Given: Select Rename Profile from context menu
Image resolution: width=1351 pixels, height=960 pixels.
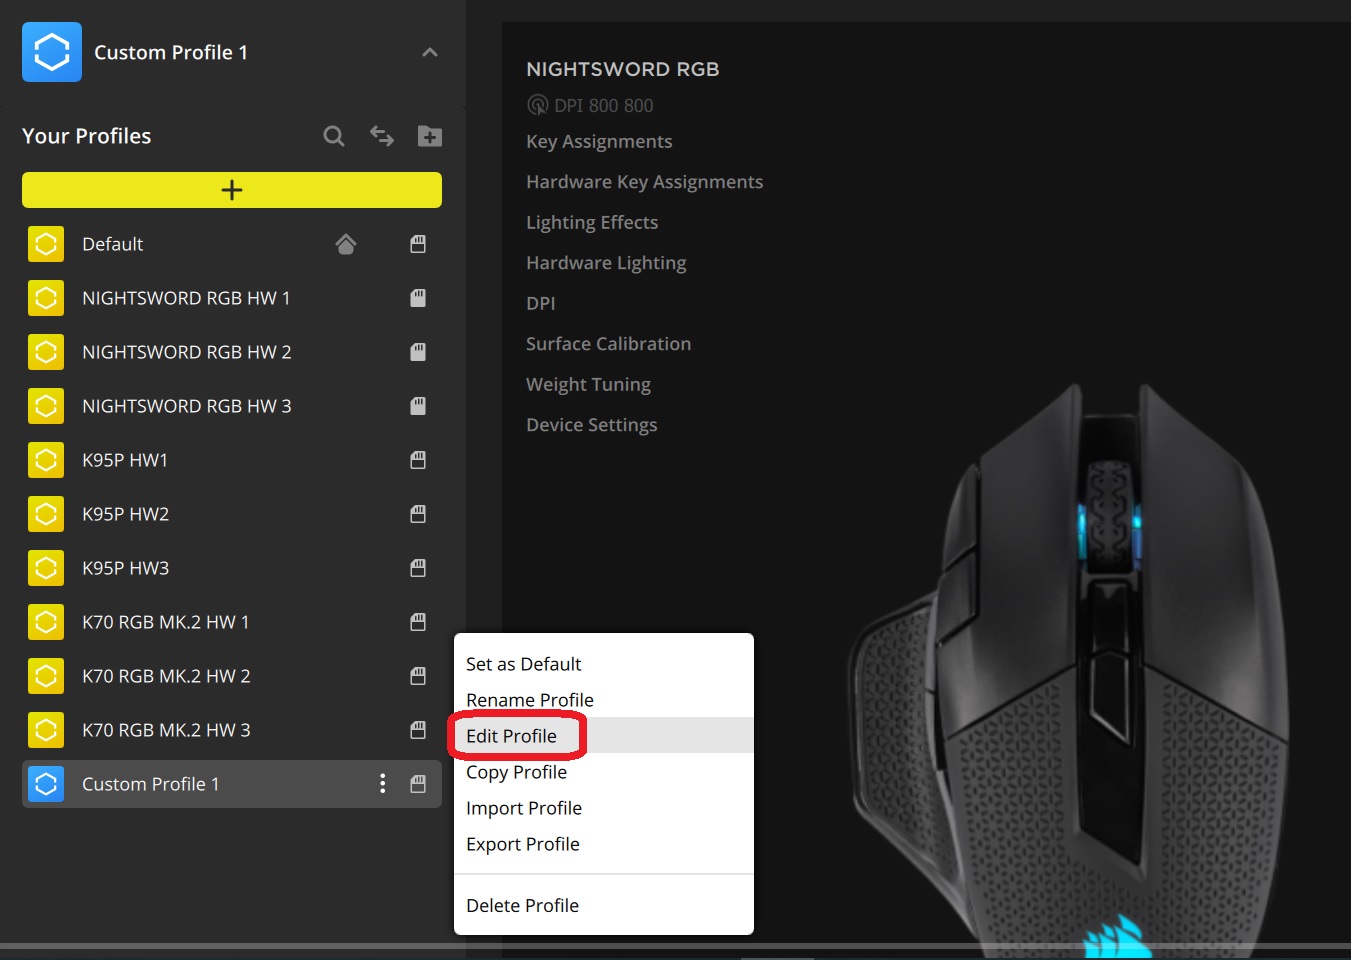Looking at the screenshot, I should tap(530, 700).
